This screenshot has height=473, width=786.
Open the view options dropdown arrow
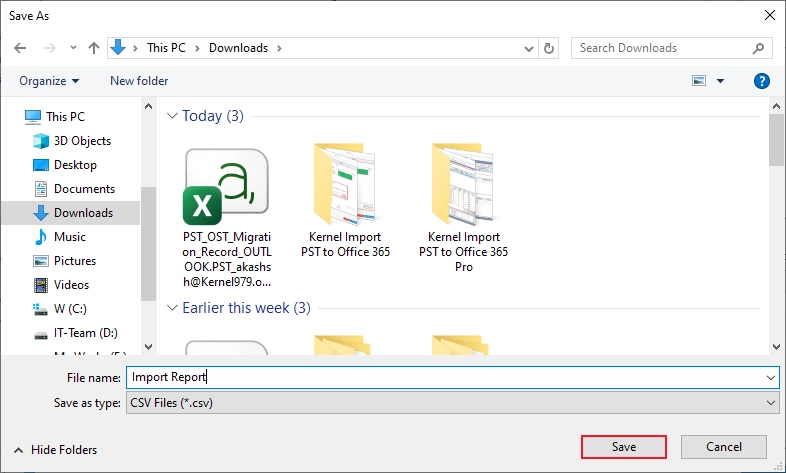click(720, 81)
